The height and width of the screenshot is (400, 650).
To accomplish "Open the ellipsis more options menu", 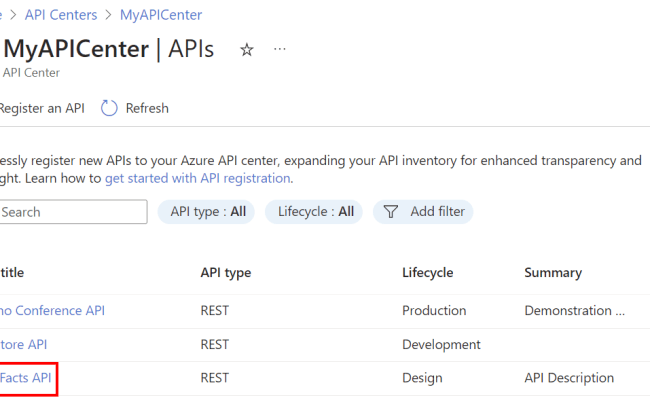I will click(280, 49).
